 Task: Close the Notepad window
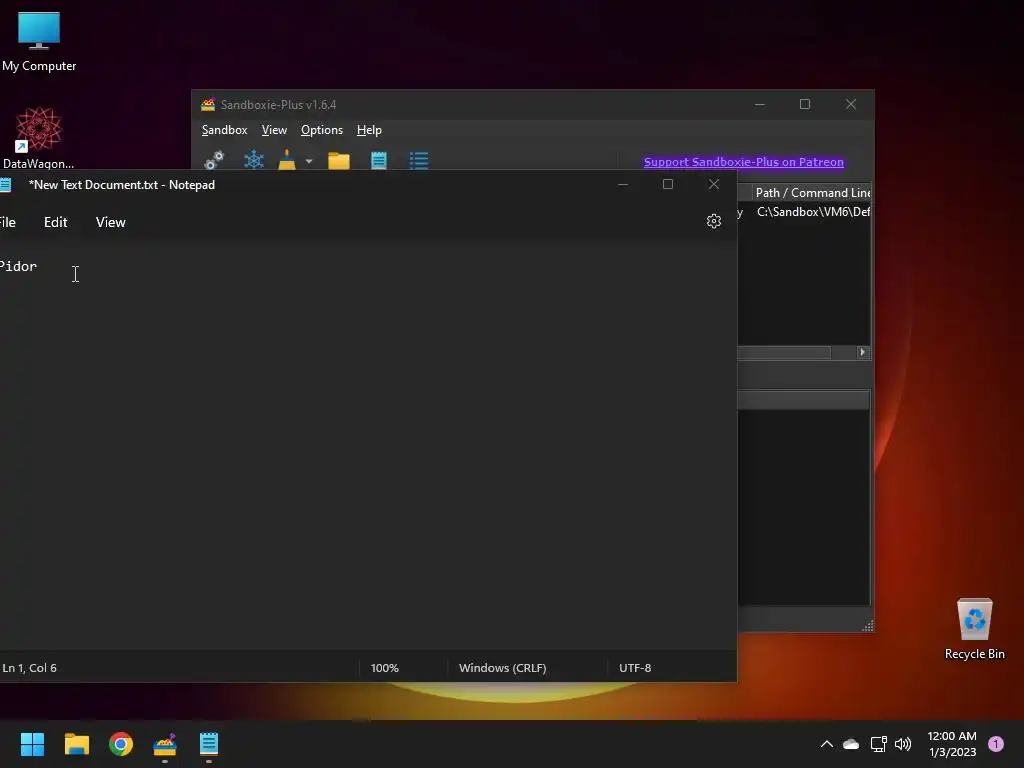(x=714, y=185)
